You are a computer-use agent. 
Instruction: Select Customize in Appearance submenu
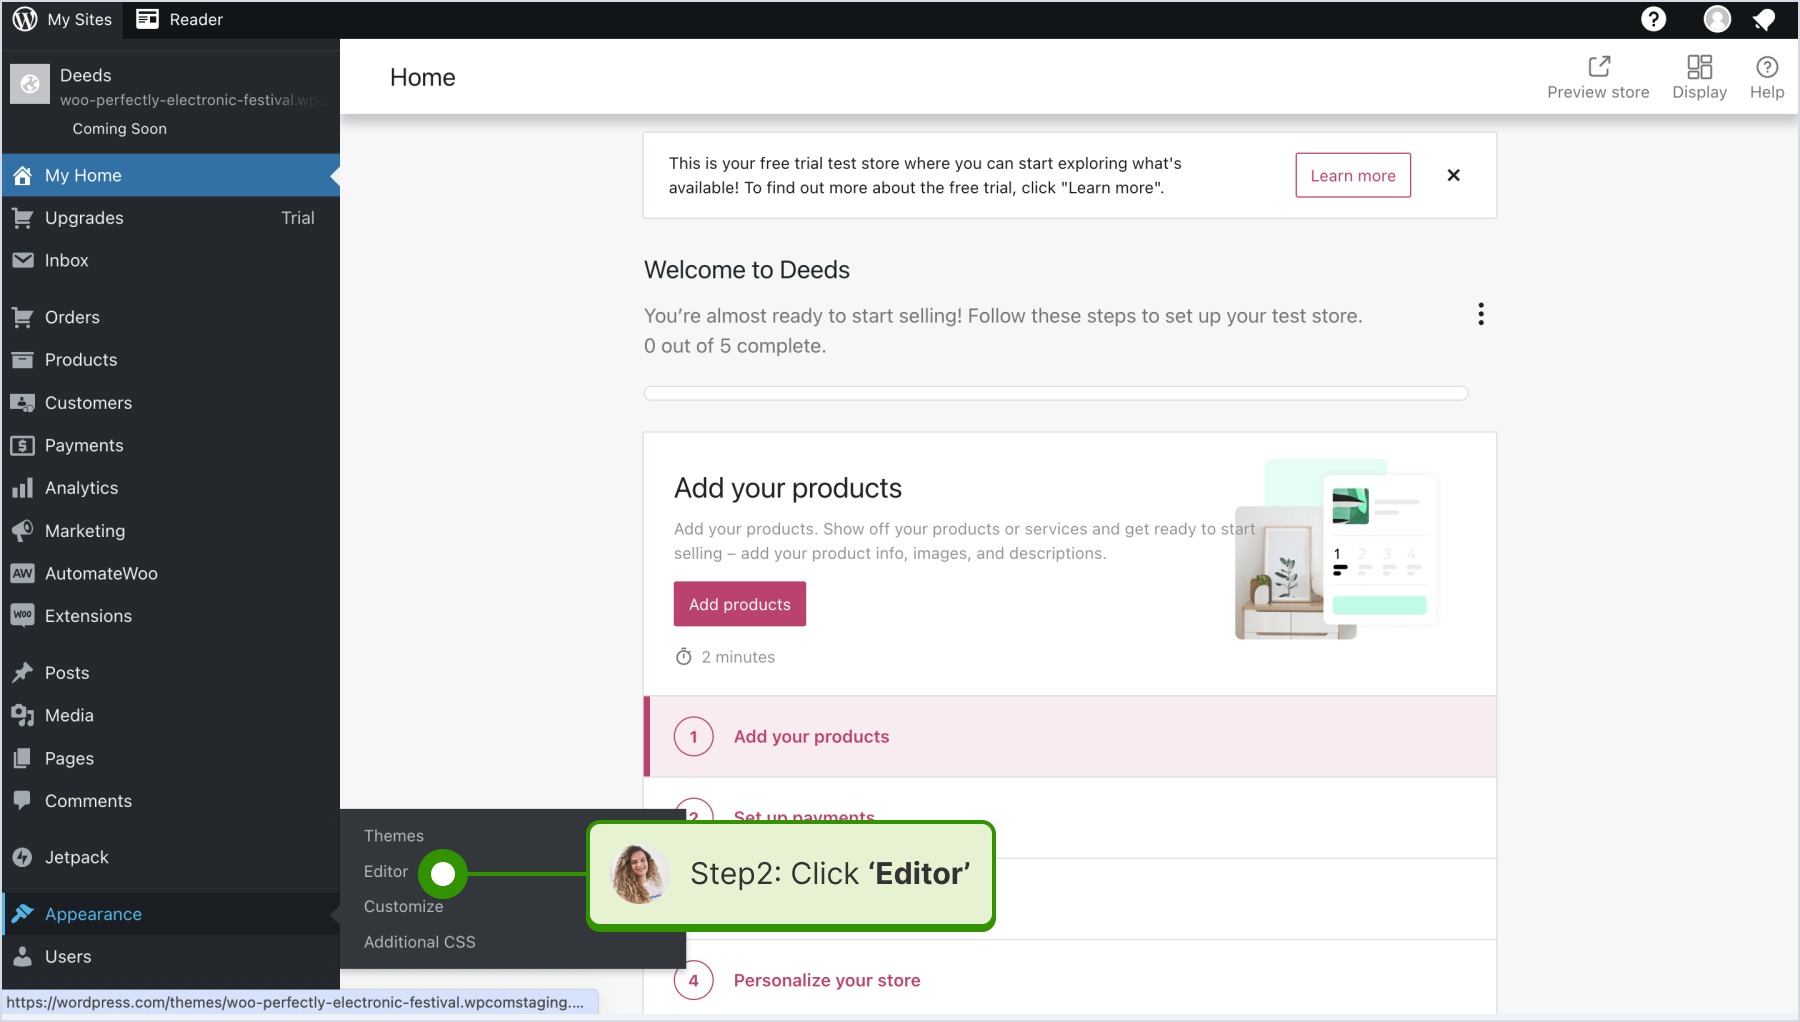point(403,907)
